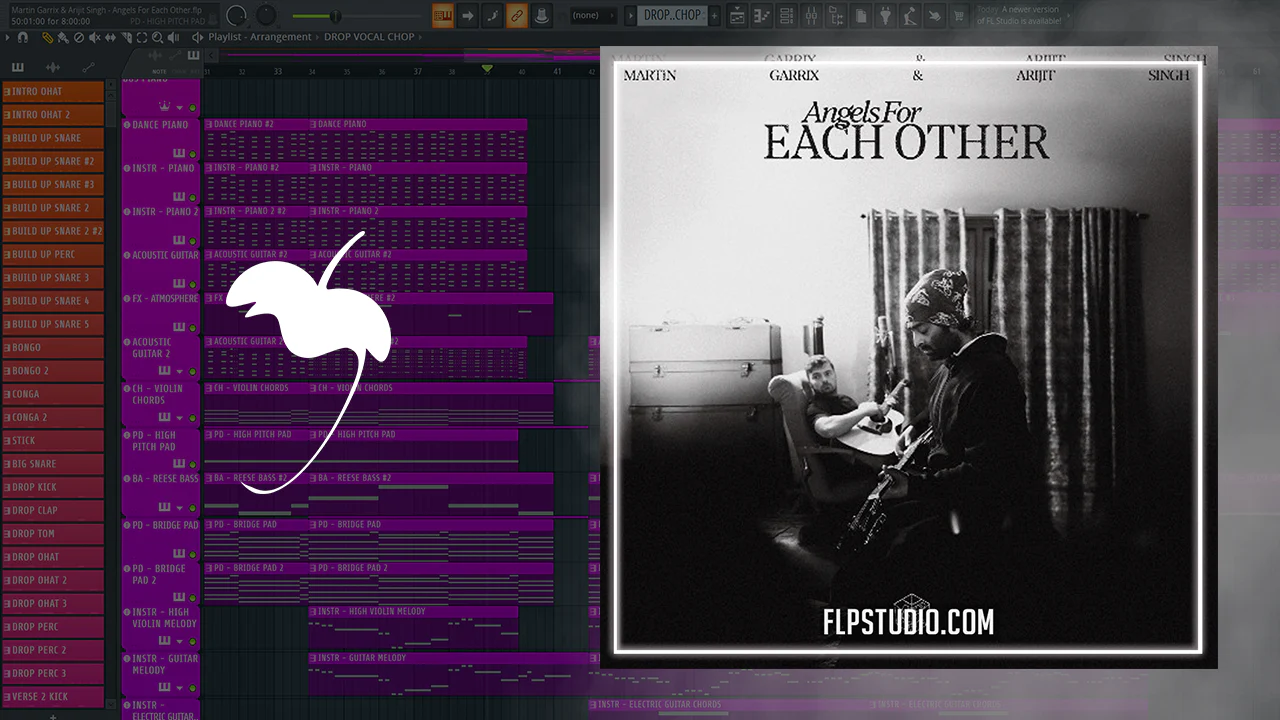Screen dimensions: 1280x720
Task: Select the DROP KICK pattern
Action: [x=53, y=487]
